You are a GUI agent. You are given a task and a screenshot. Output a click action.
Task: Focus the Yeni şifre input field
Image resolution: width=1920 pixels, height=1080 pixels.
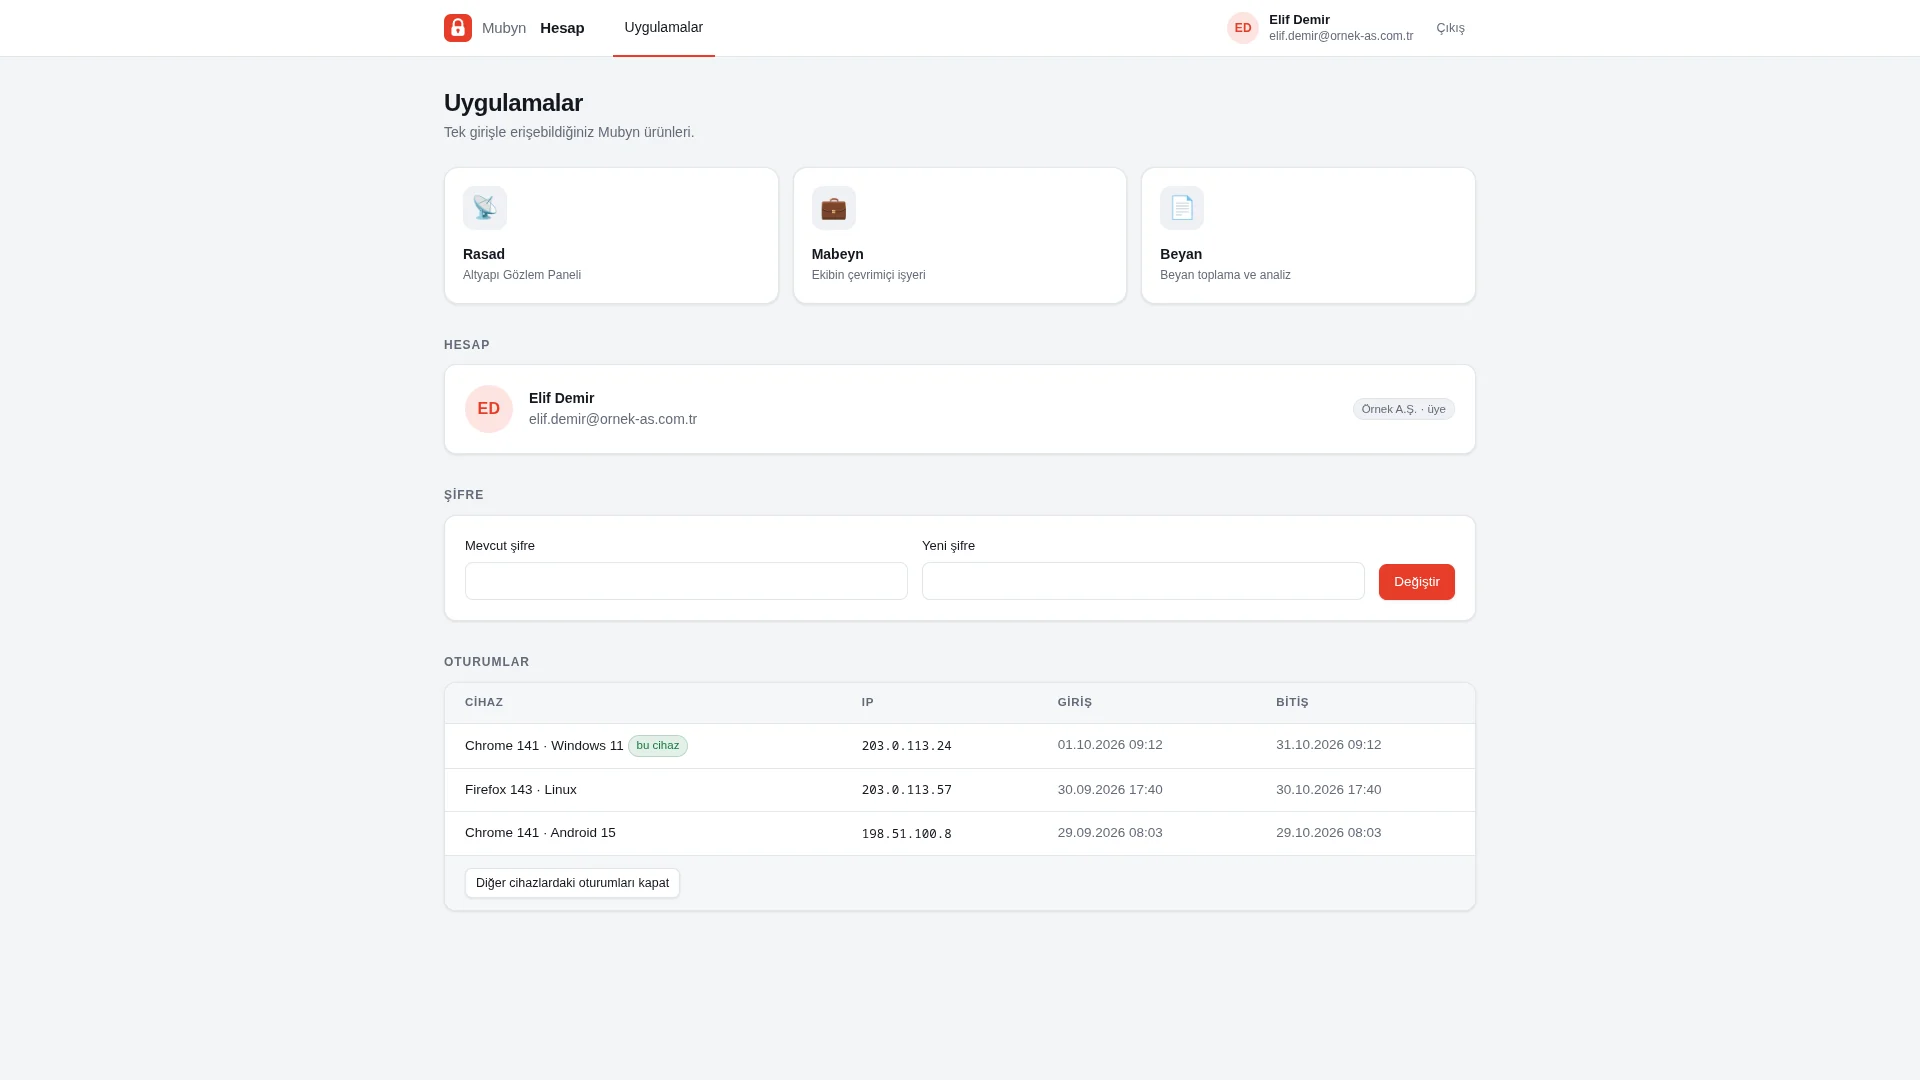pos(1143,581)
